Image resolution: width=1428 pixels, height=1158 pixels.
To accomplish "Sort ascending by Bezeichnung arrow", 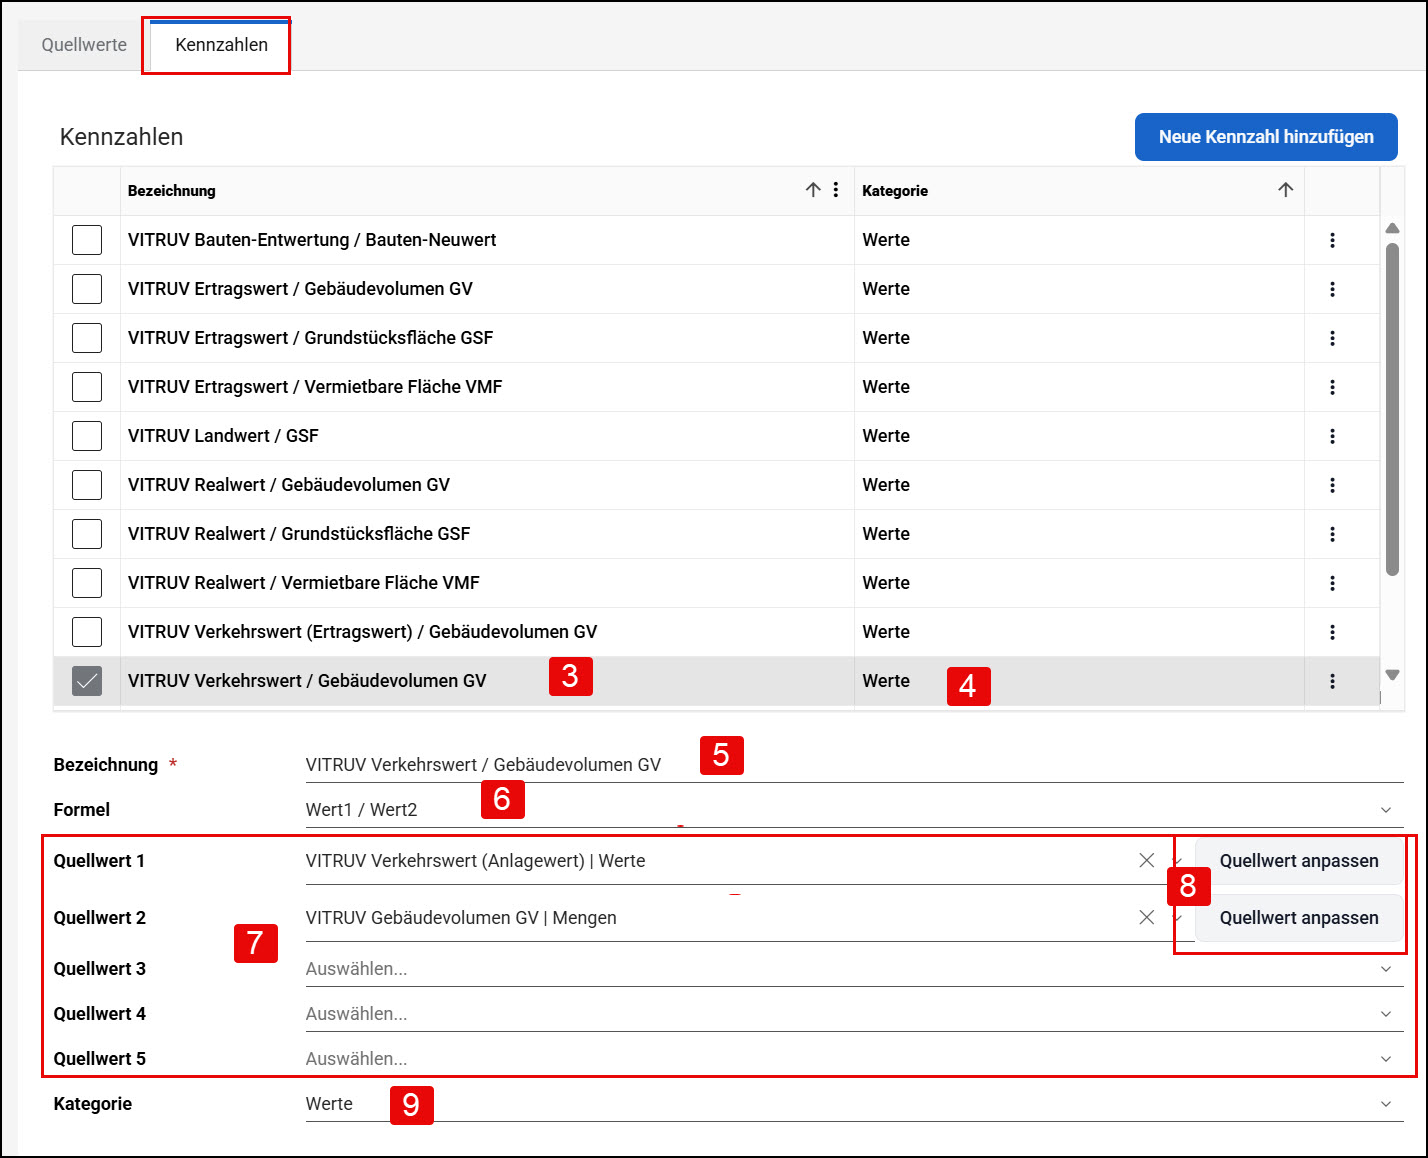I will point(813,190).
